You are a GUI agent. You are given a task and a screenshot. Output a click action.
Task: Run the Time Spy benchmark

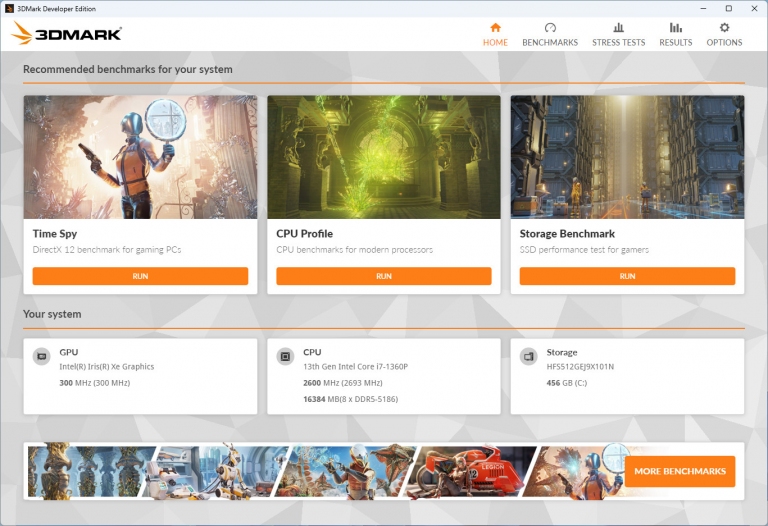coord(140,276)
